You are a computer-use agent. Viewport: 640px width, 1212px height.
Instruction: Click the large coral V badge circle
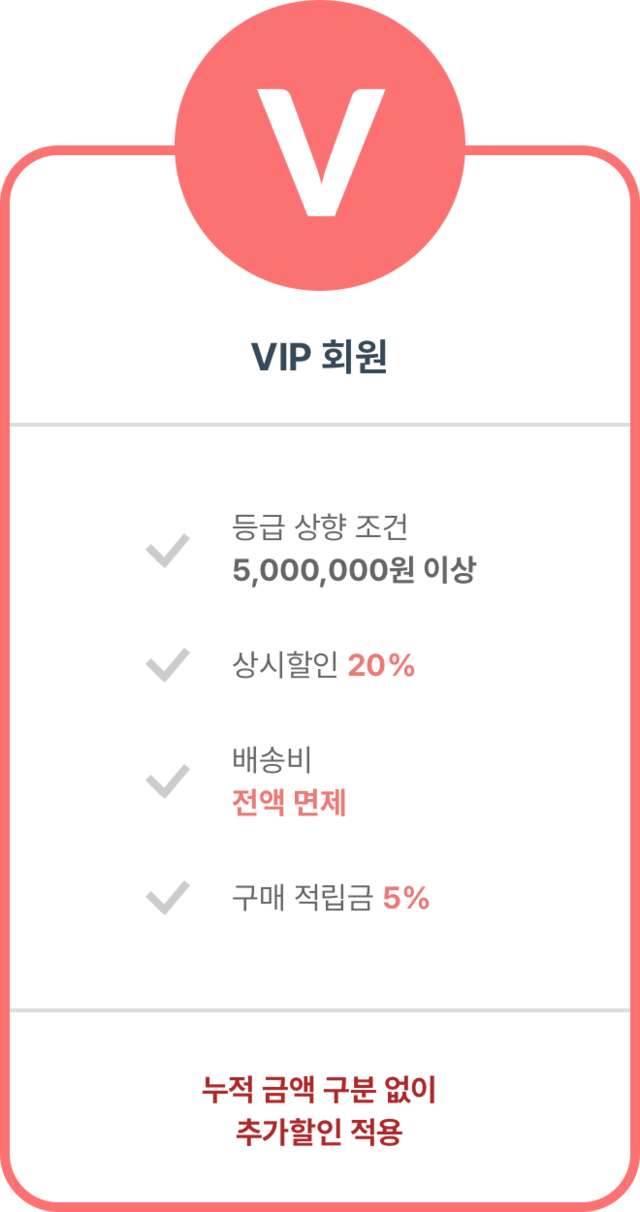pos(320,148)
